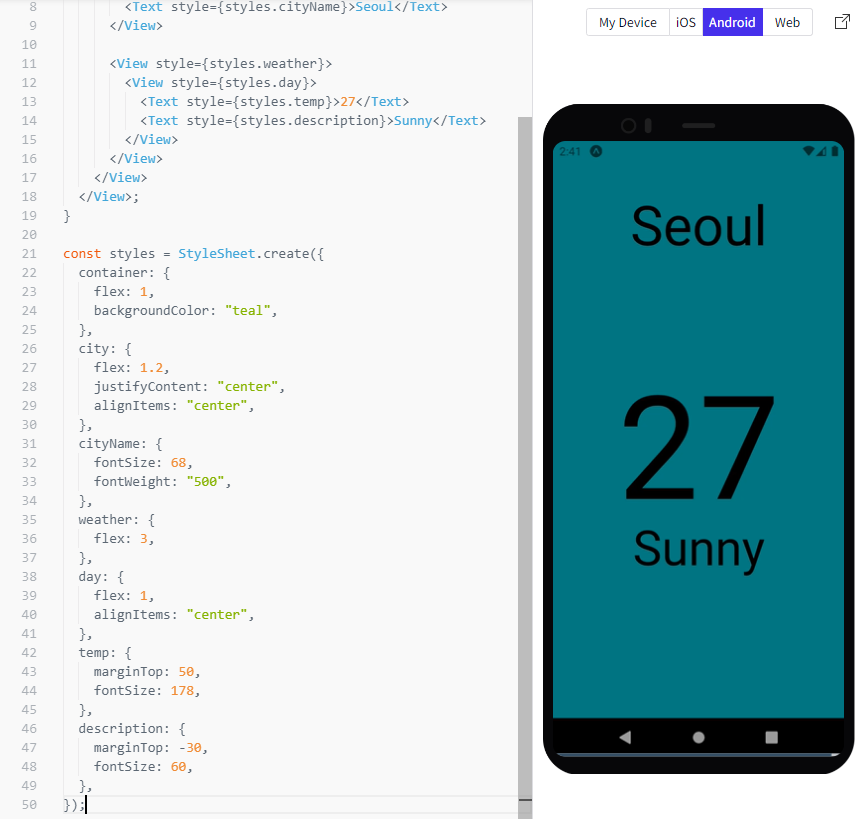
Task: Click the 2:41 clock in phone status bar
Action: pos(570,151)
